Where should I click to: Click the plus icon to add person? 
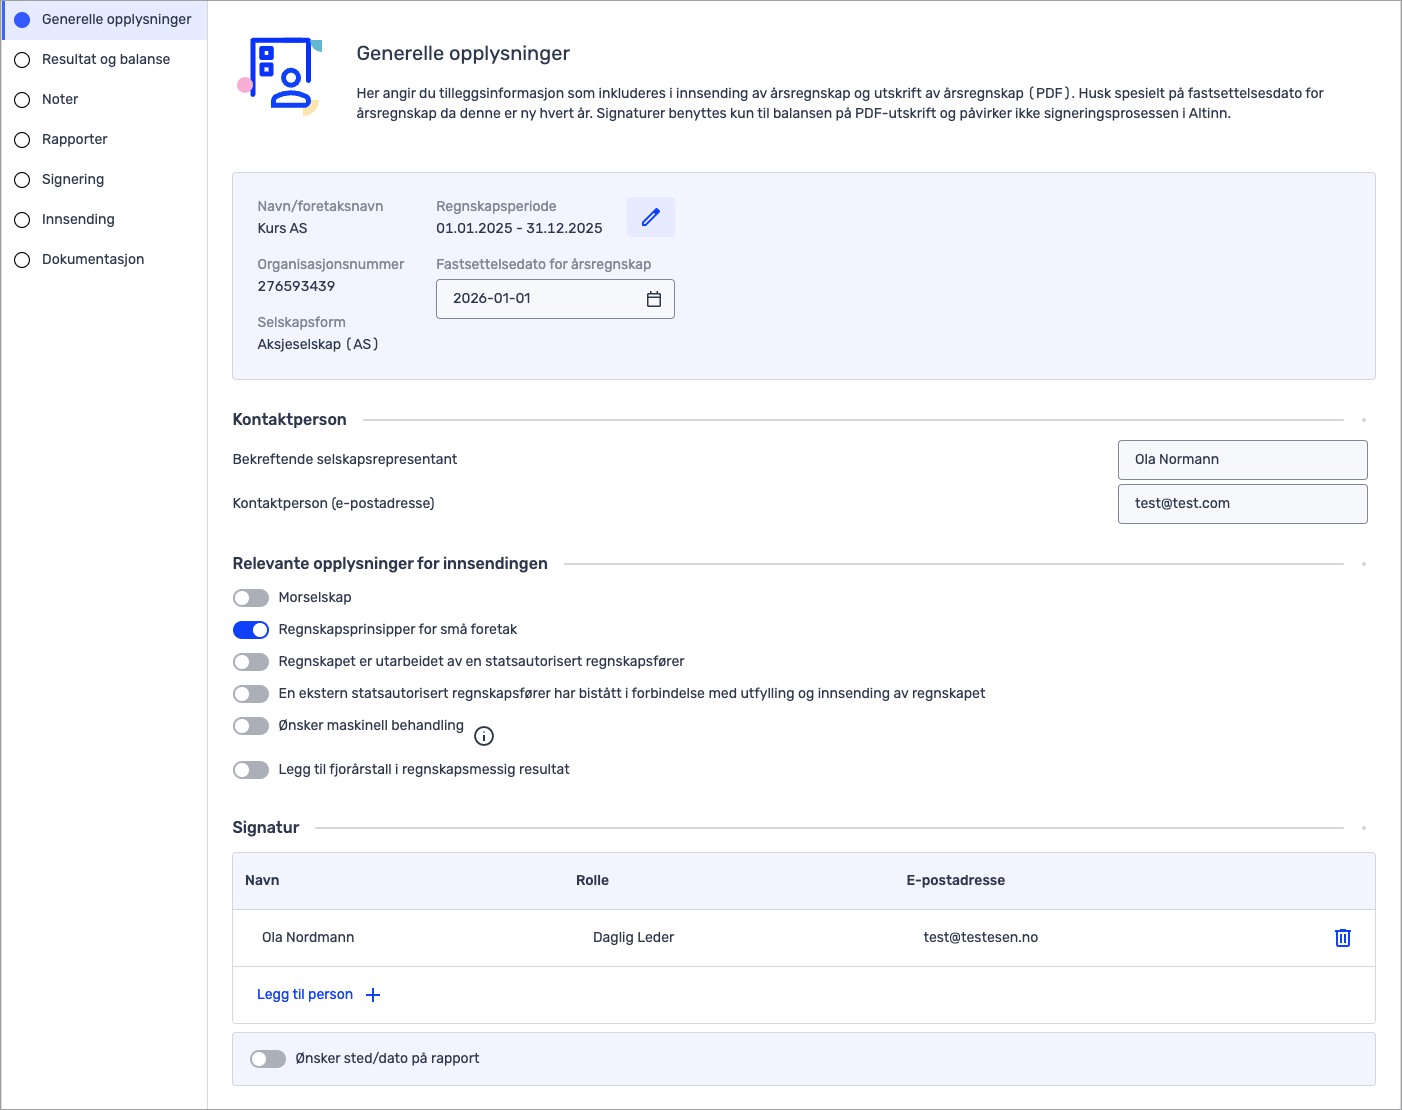click(x=373, y=995)
